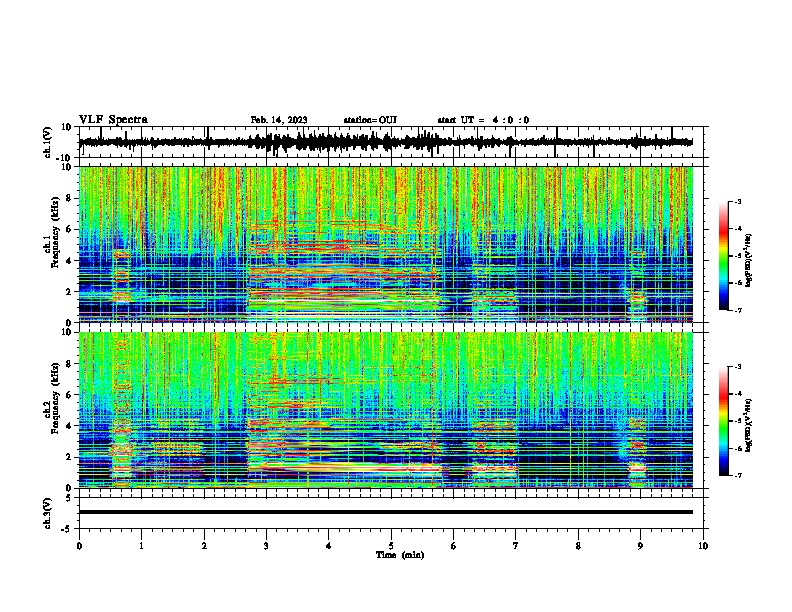Image resolution: width=792 pixels, height=612 pixels.
Task: Click time axis tick label "3"
Action: [x=266, y=546]
